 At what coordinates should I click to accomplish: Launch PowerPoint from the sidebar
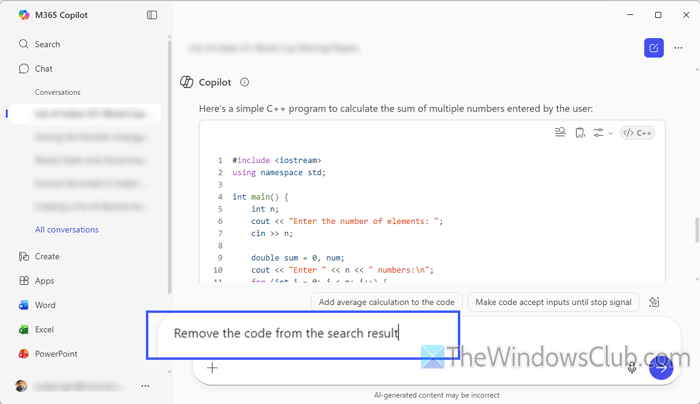pos(48,354)
